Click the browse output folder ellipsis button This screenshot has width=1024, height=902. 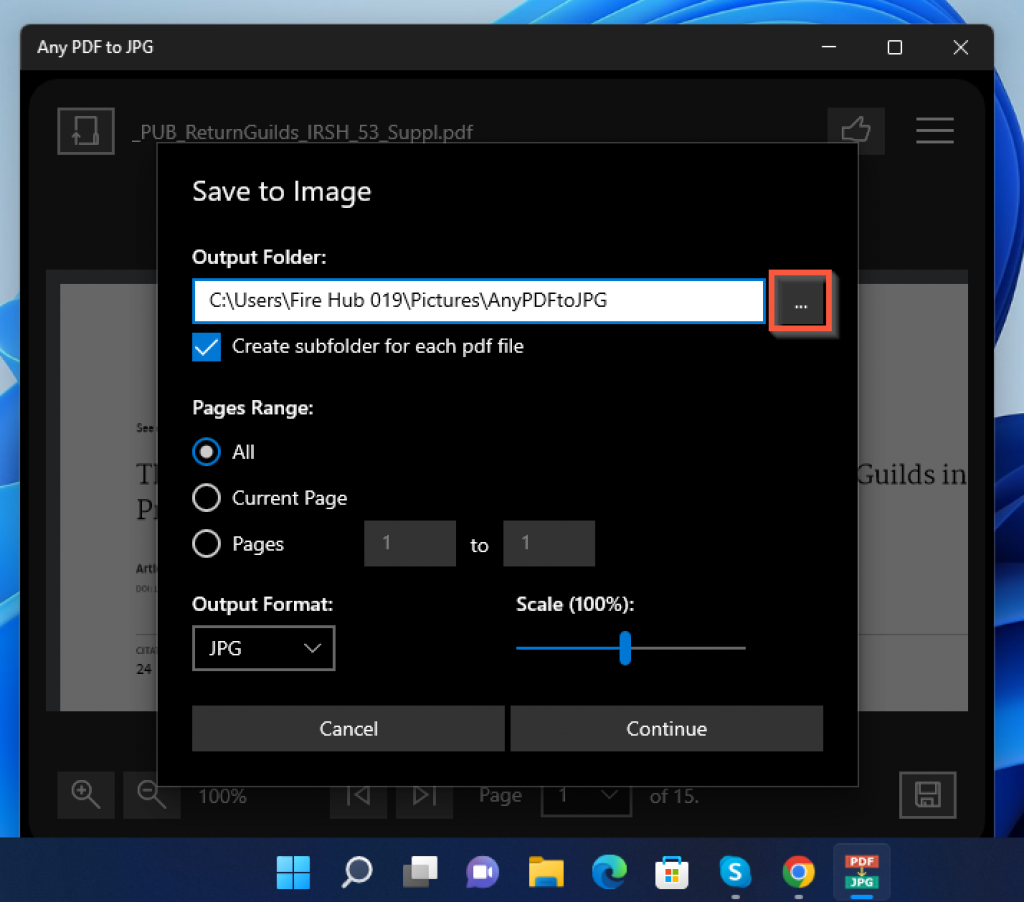tap(801, 301)
